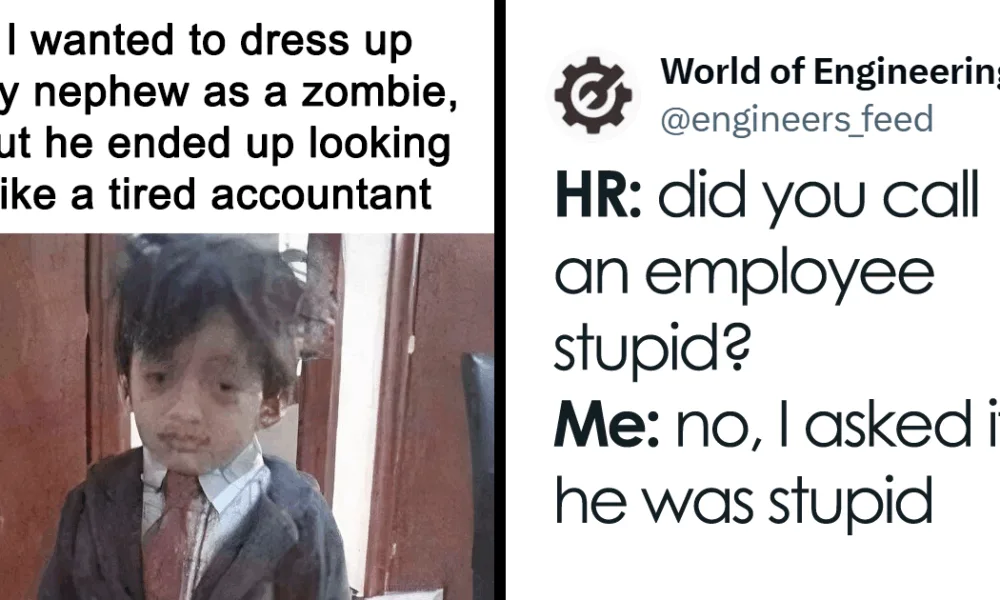This screenshot has width=1000, height=600.
Task: Open the @engineers_feed handle link
Action: (797, 119)
